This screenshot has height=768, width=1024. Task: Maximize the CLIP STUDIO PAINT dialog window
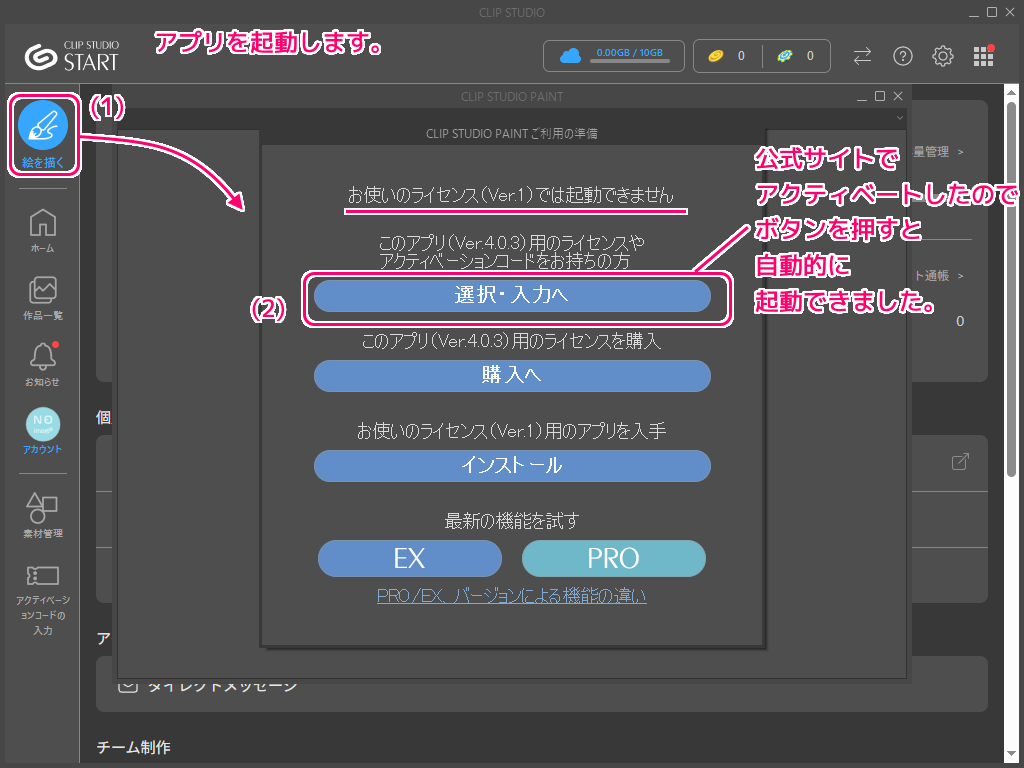[x=880, y=96]
